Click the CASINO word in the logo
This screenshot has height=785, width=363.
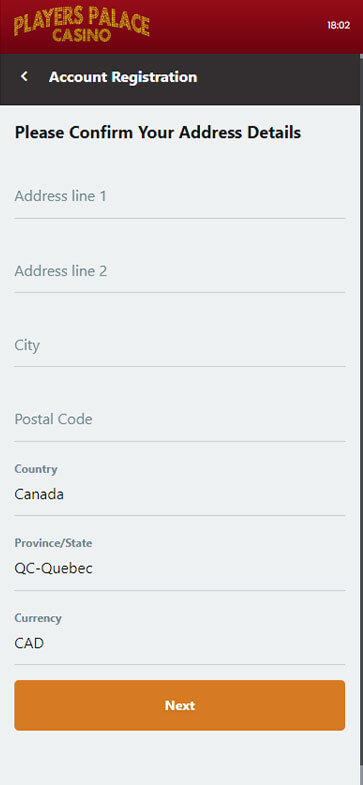pyautogui.click(x=81, y=36)
